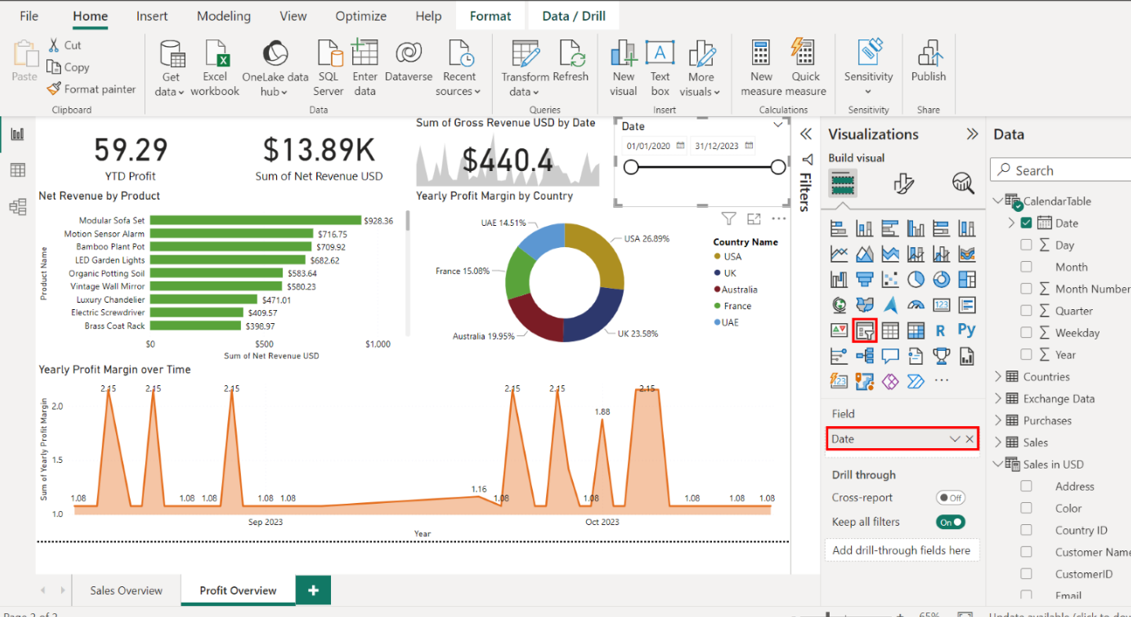This screenshot has width=1131, height=617.
Task: Turn off Keep all filters toggle
Action: pyautogui.click(x=950, y=522)
